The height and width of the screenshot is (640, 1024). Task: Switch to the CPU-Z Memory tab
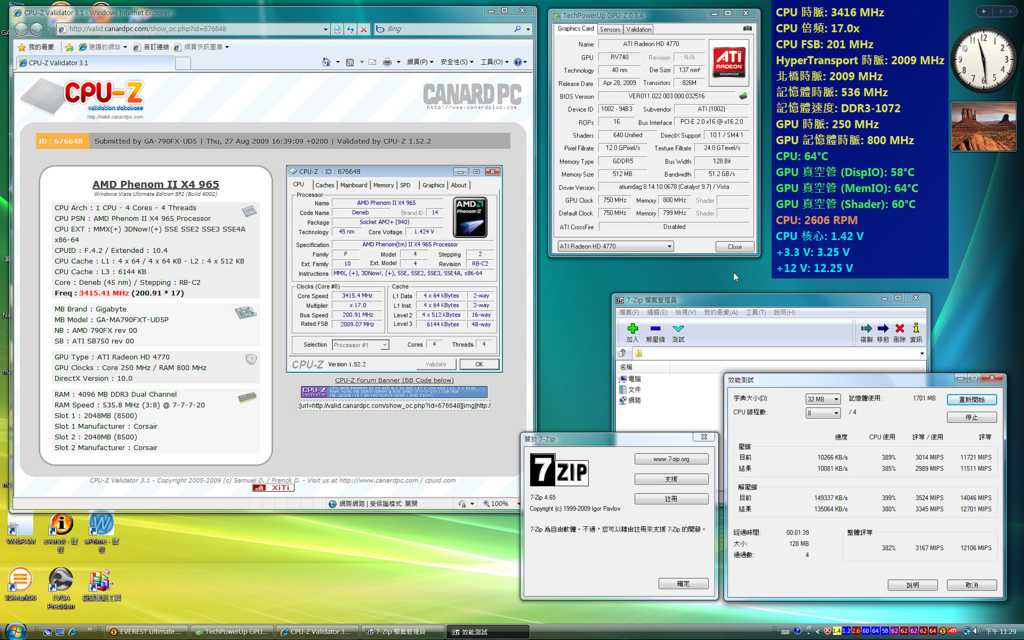383,185
